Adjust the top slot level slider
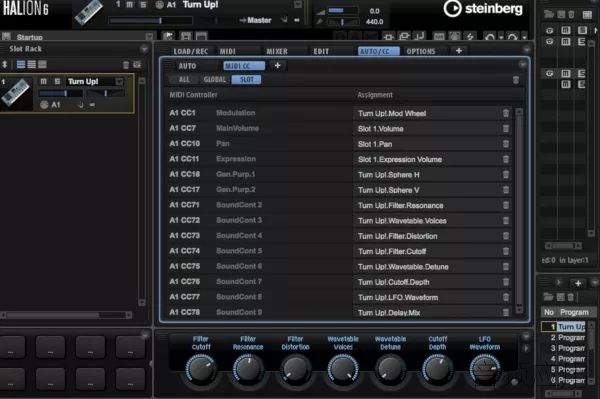Screen dimensions: 600x399 150,20
